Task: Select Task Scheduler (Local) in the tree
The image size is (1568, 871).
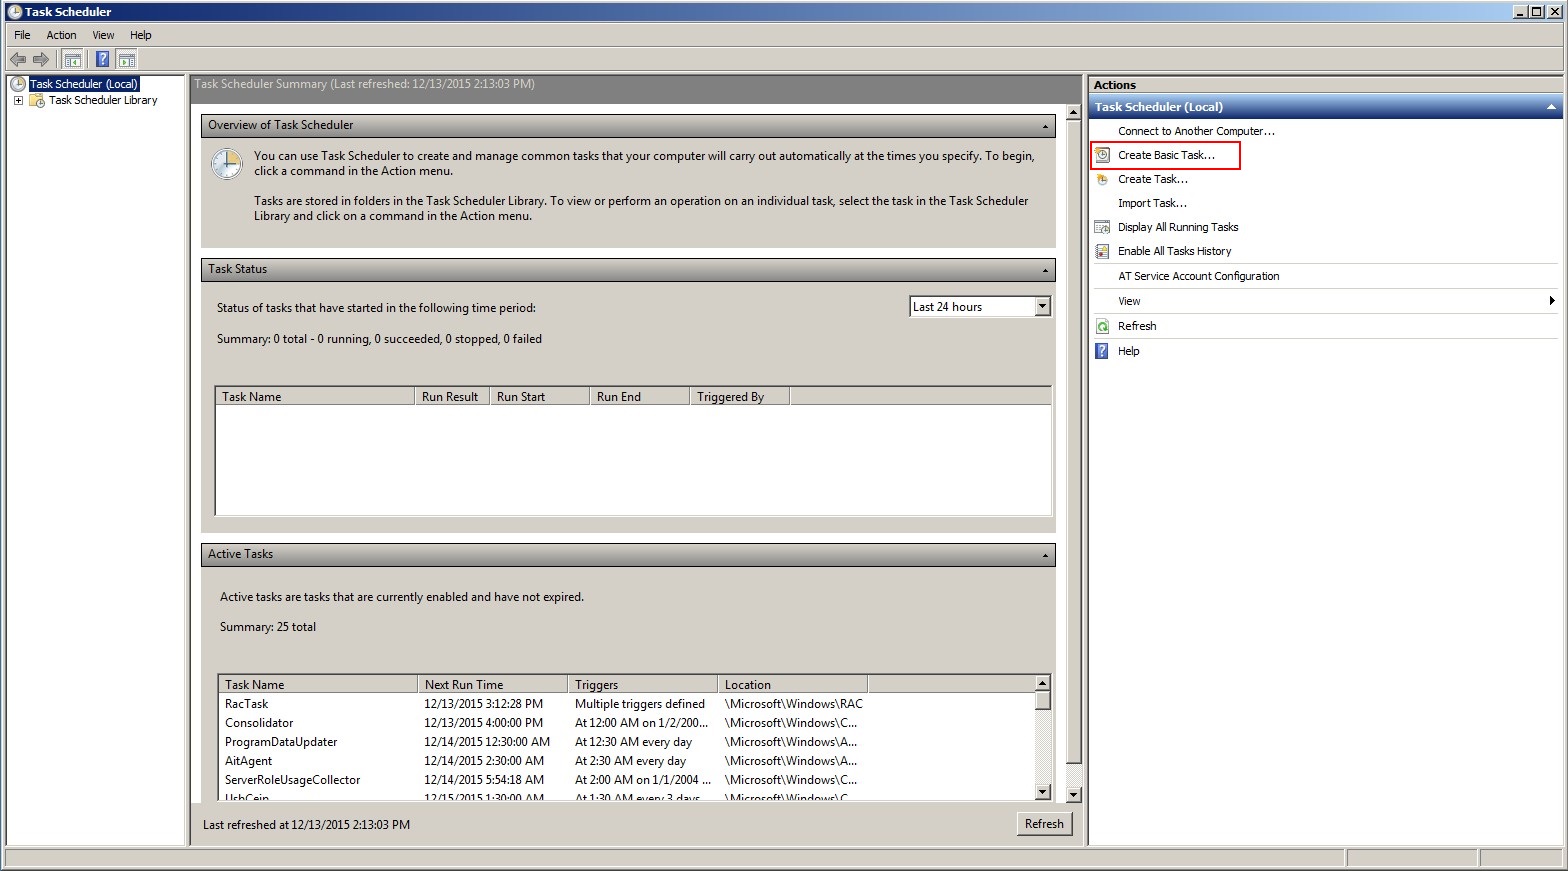Action: click(x=84, y=84)
